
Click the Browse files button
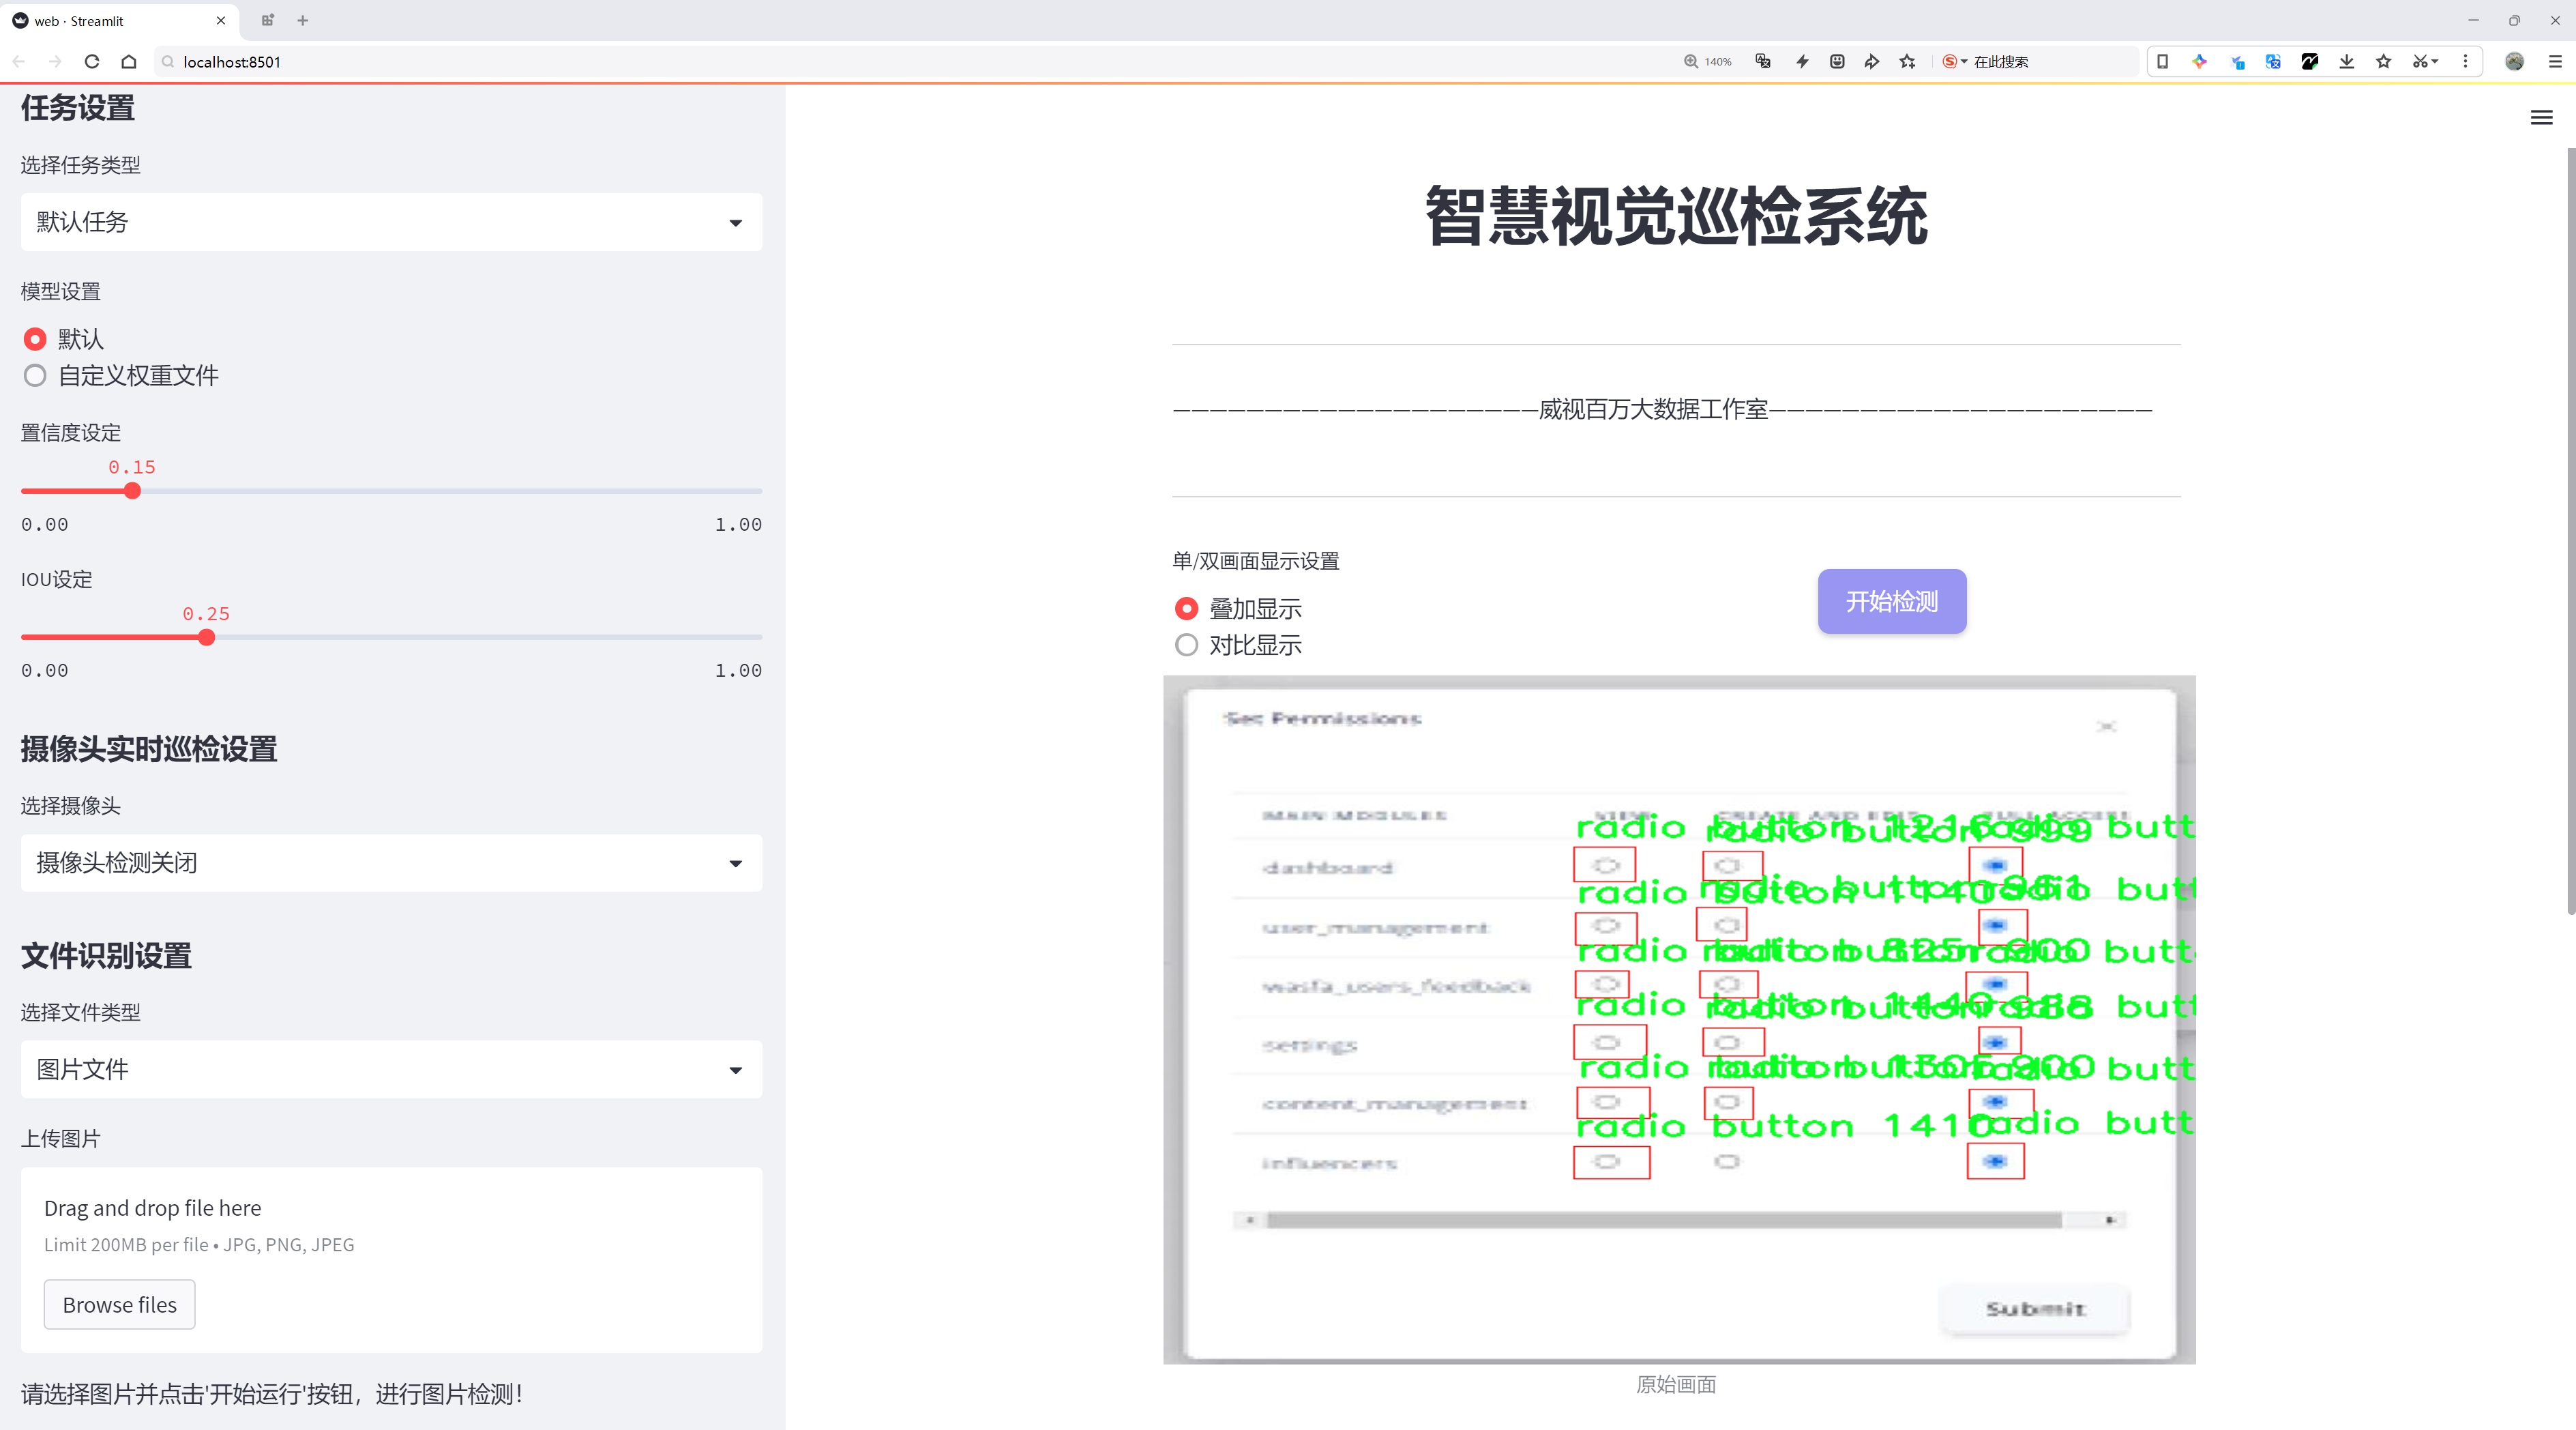click(119, 1305)
